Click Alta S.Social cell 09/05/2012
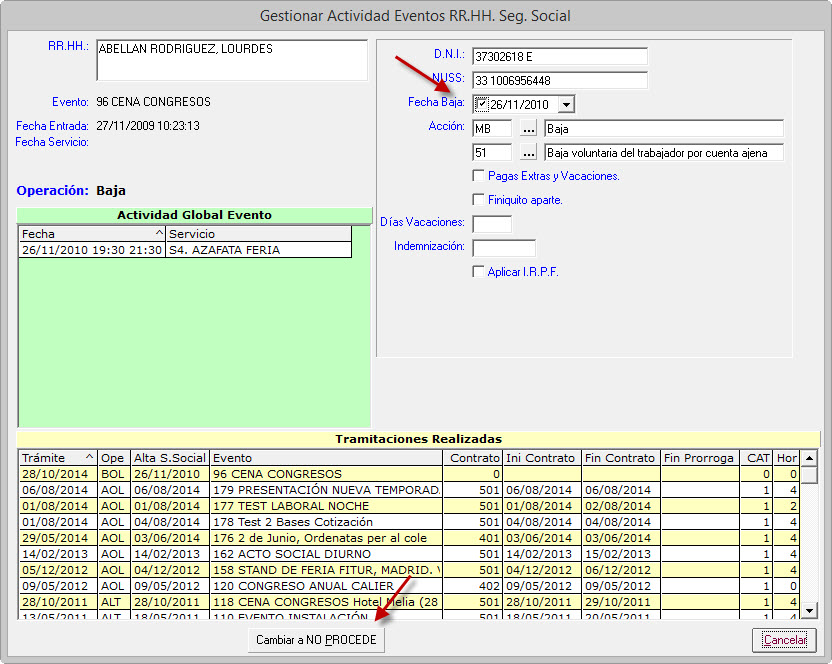Image resolution: width=832 pixels, height=664 pixels. [169, 586]
